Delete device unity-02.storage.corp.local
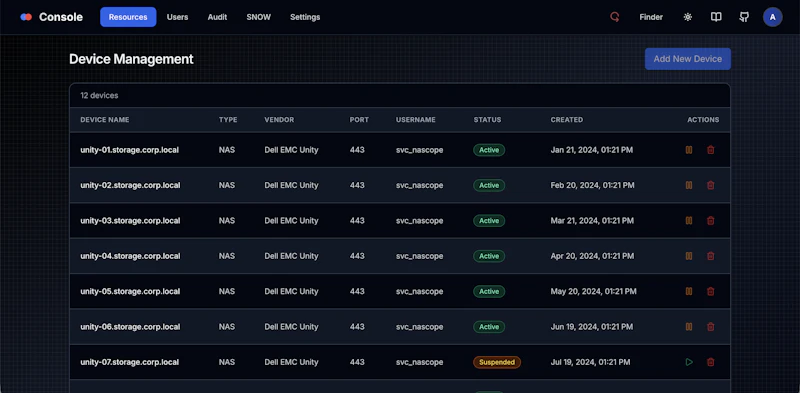800x393 pixels. pos(711,185)
